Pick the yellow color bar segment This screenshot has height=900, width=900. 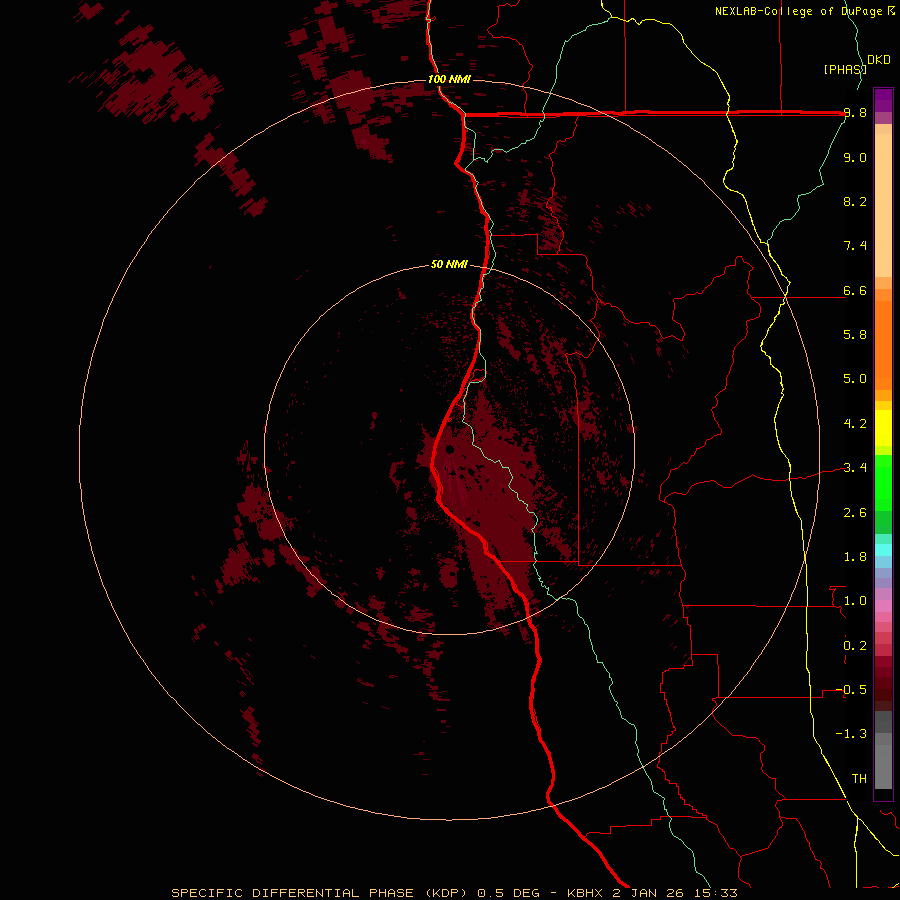[883, 428]
